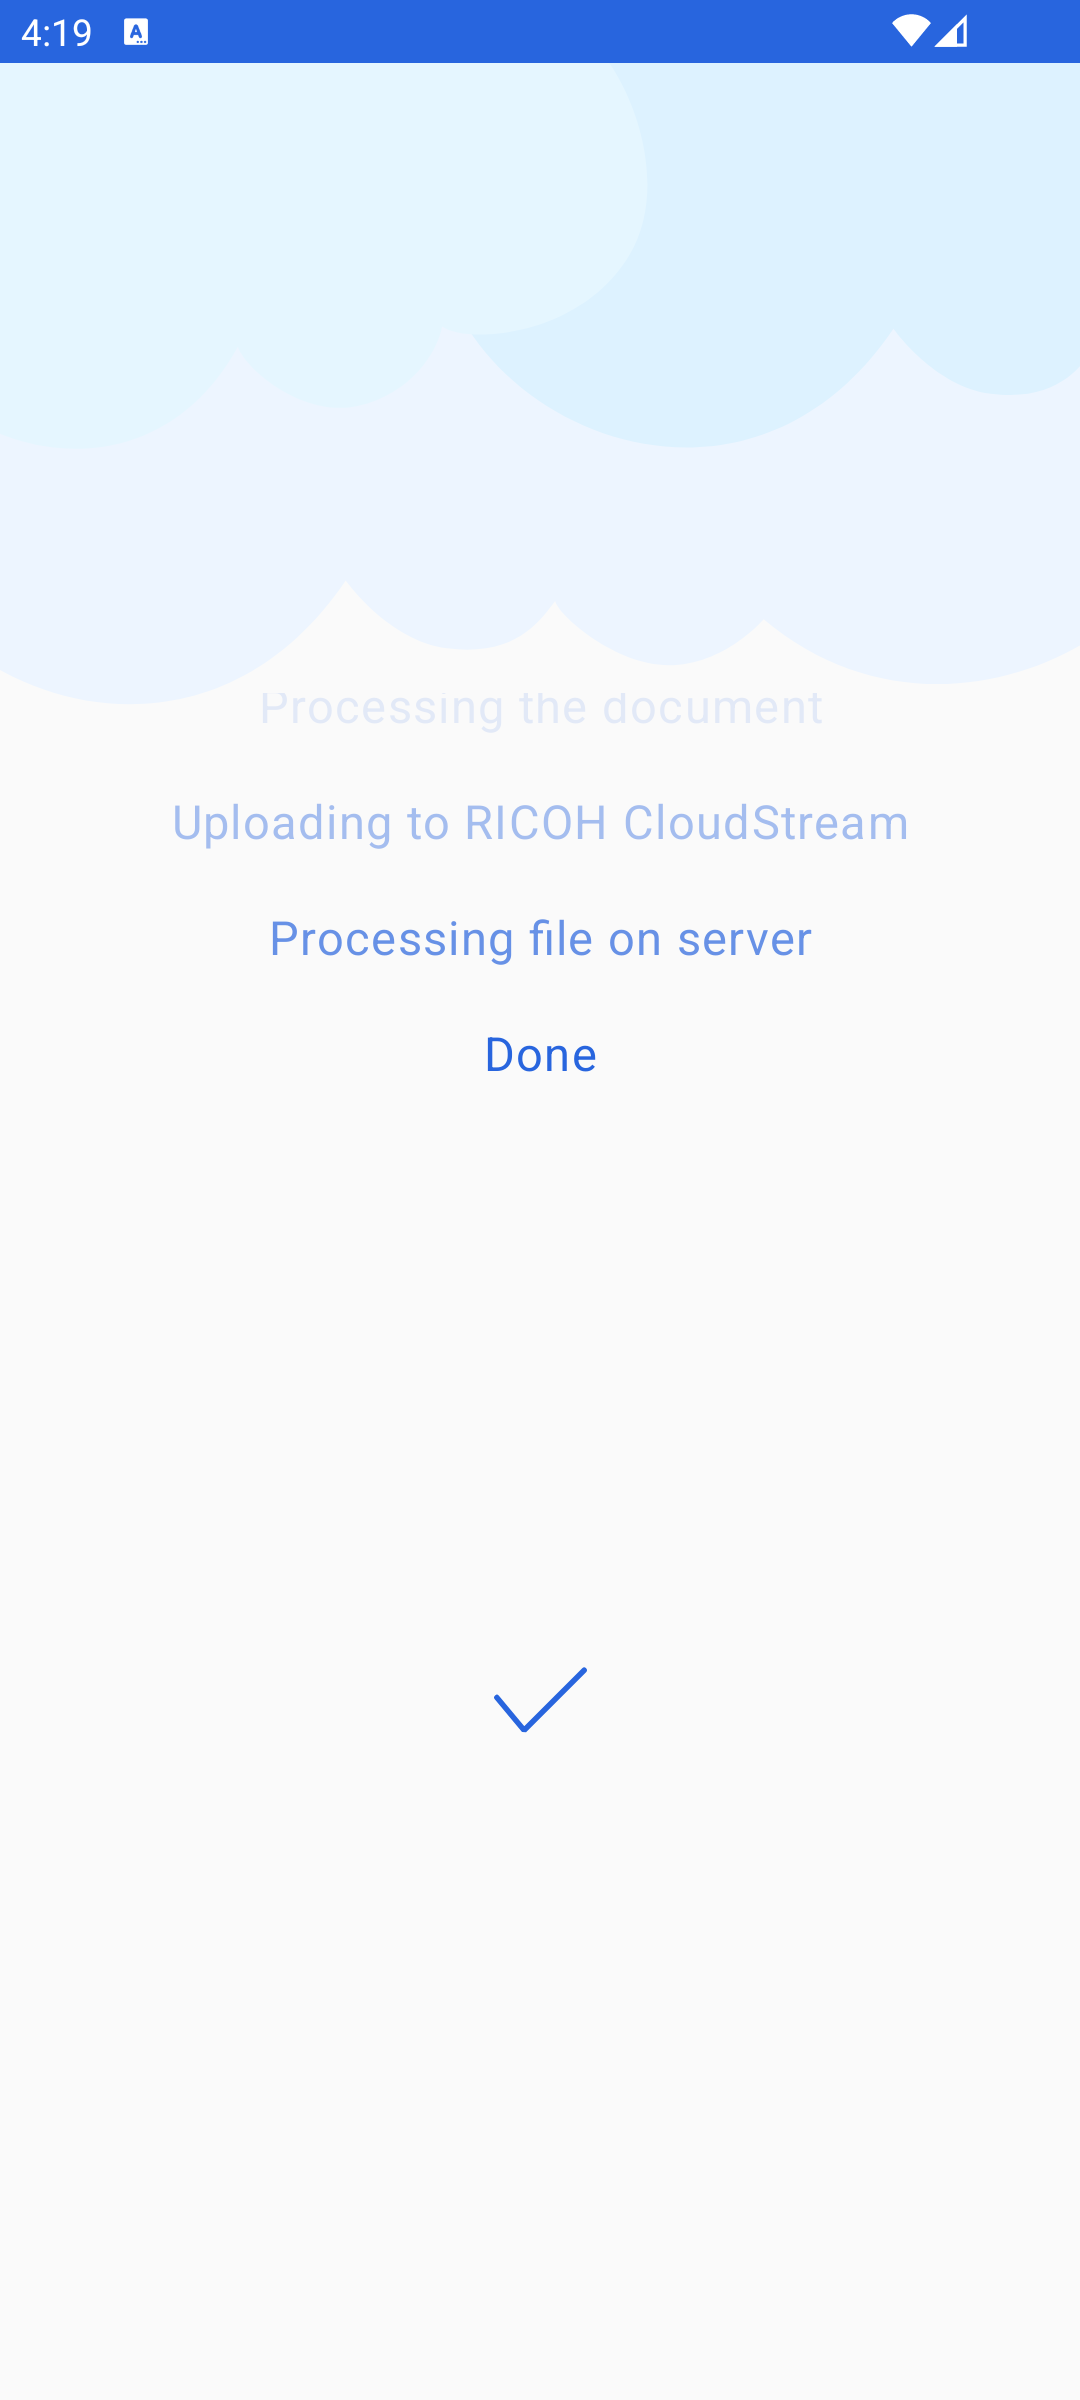Screen dimensions: 1080x2400
Task: Tap the cellular signal strength icon
Action: click(951, 32)
